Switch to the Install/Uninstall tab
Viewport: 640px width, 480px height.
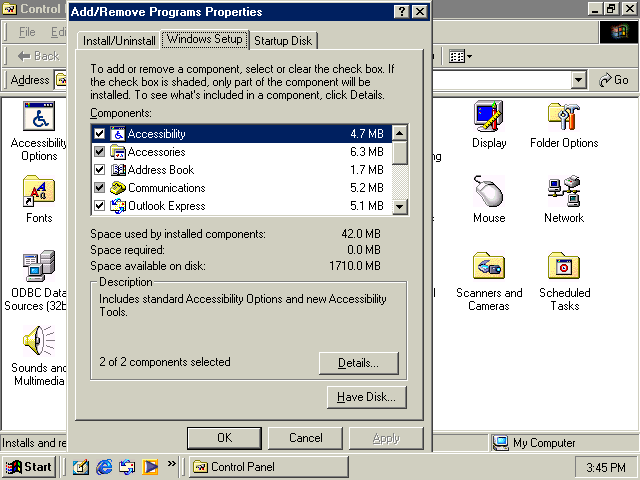[119, 41]
